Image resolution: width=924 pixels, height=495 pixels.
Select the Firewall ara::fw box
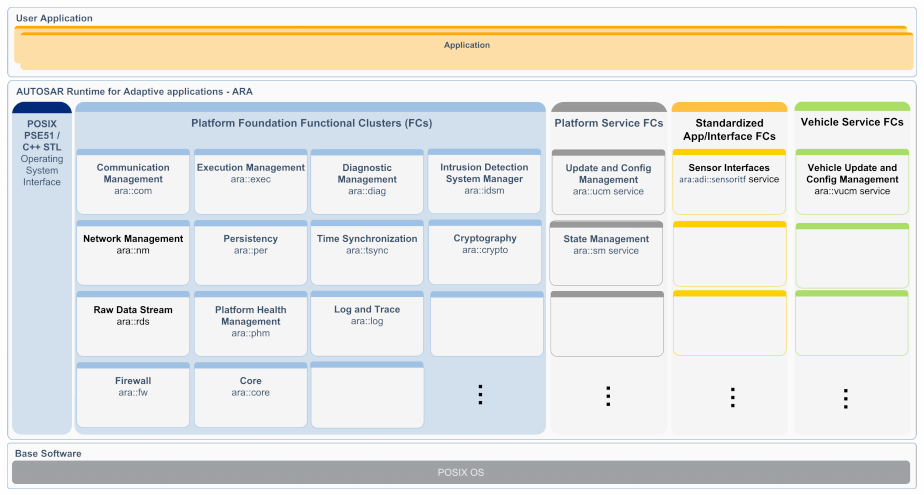click(x=133, y=395)
